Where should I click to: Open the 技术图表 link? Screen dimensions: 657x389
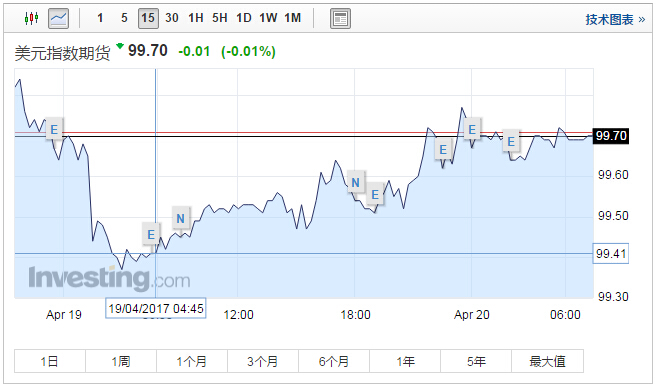click(x=615, y=20)
